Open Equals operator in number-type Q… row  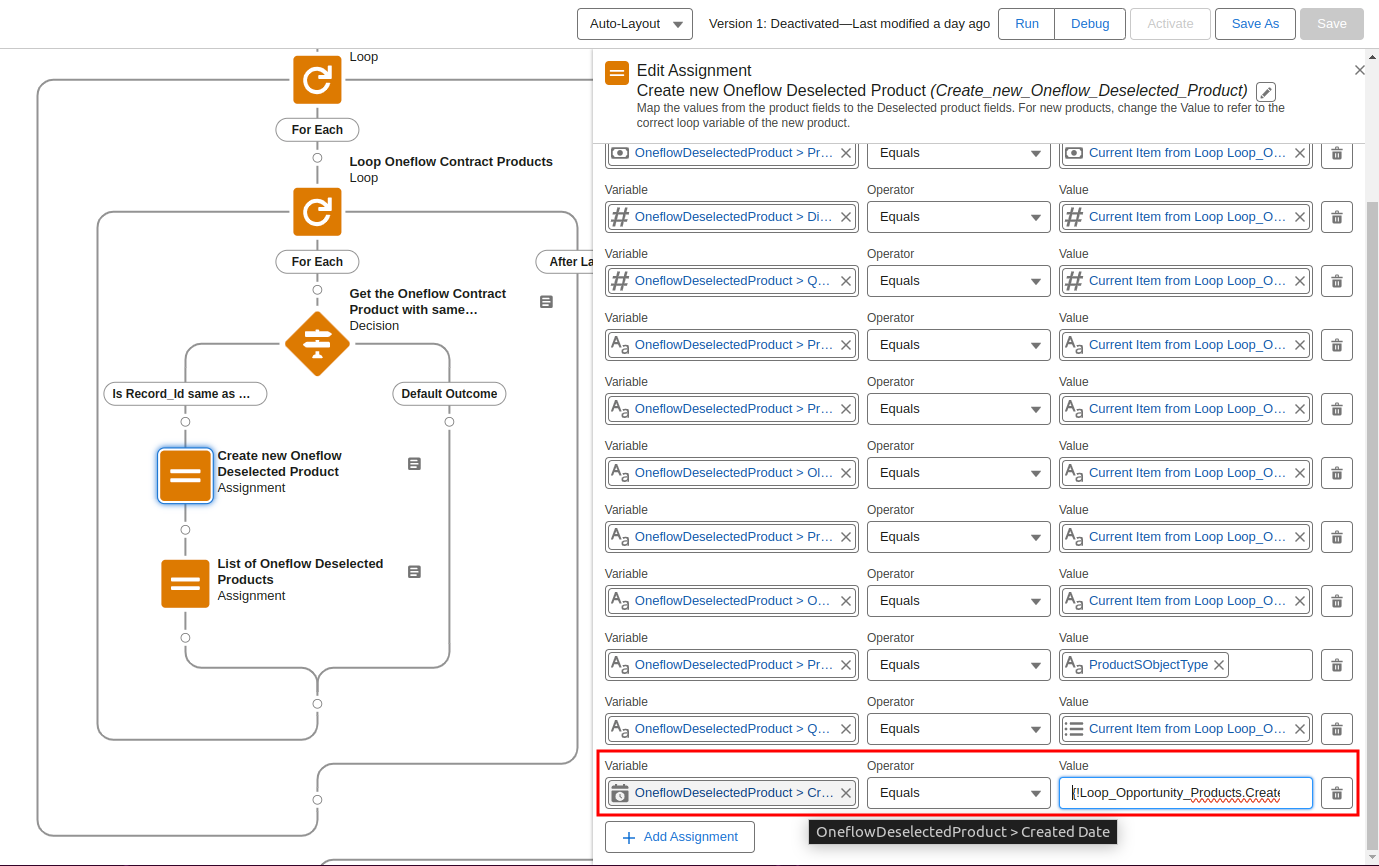(x=959, y=281)
